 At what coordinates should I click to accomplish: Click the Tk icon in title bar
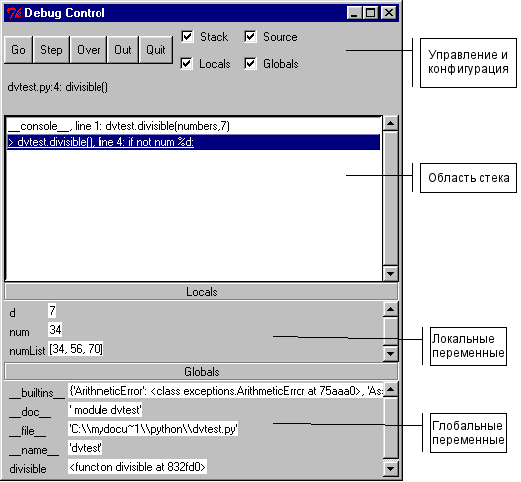point(14,13)
